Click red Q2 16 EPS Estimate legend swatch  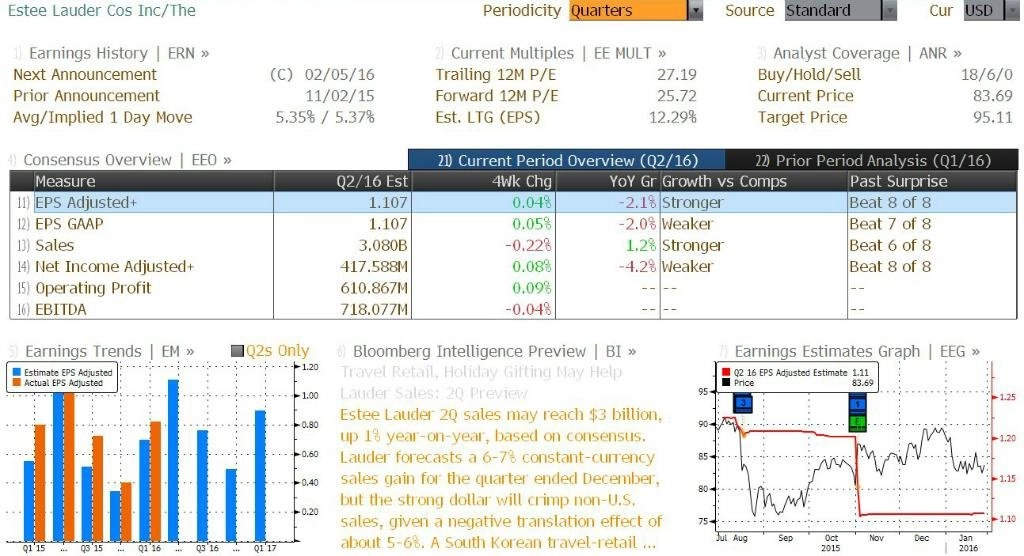pos(726,372)
